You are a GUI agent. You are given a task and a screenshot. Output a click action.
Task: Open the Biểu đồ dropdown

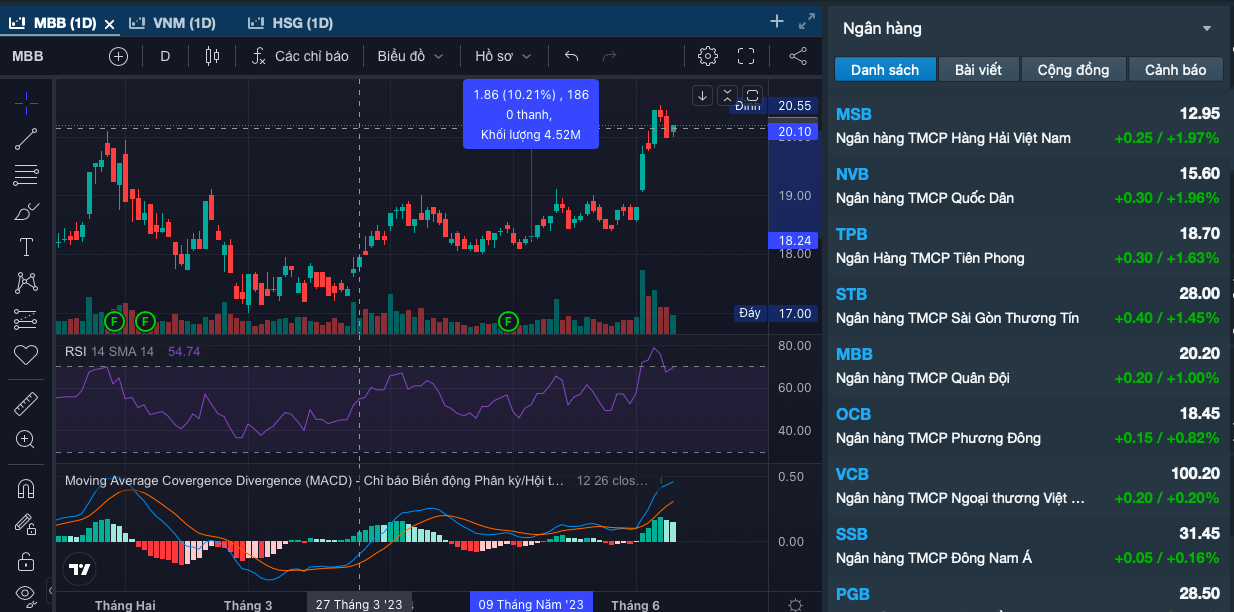(410, 56)
